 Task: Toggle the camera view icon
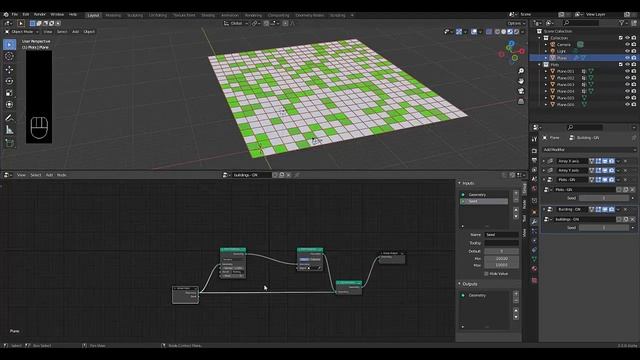pos(521,91)
